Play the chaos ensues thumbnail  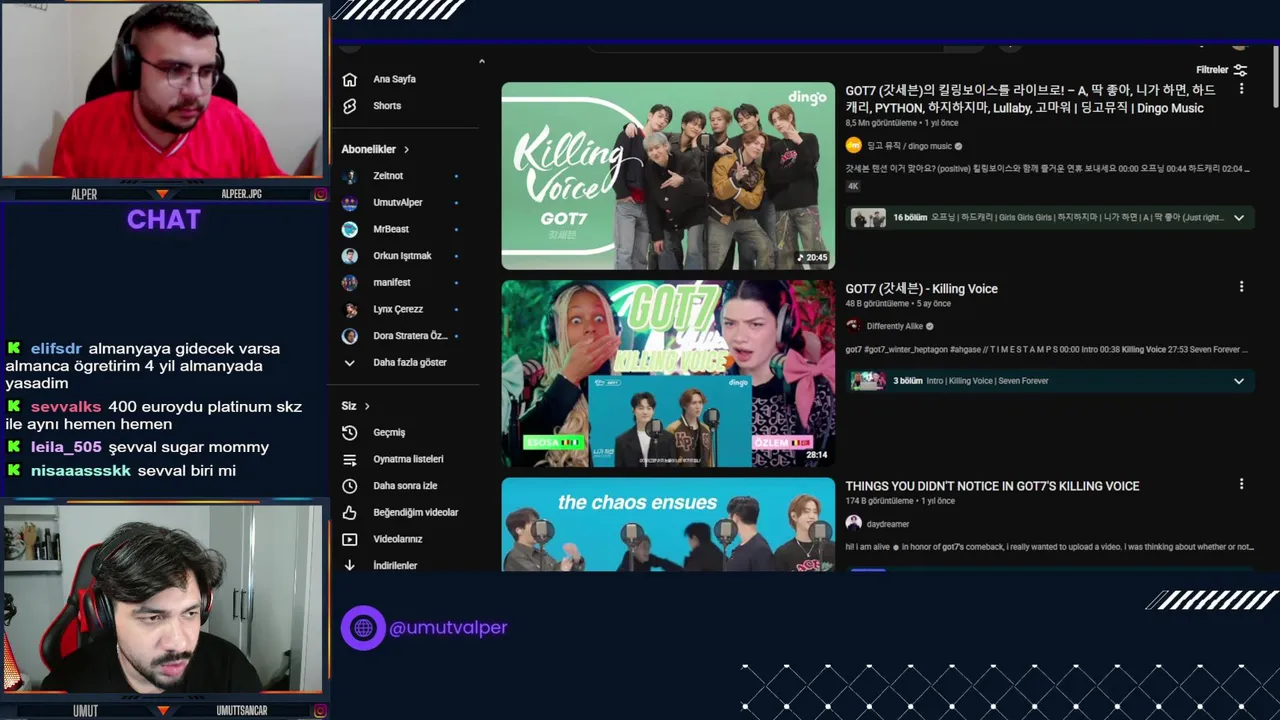668,525
